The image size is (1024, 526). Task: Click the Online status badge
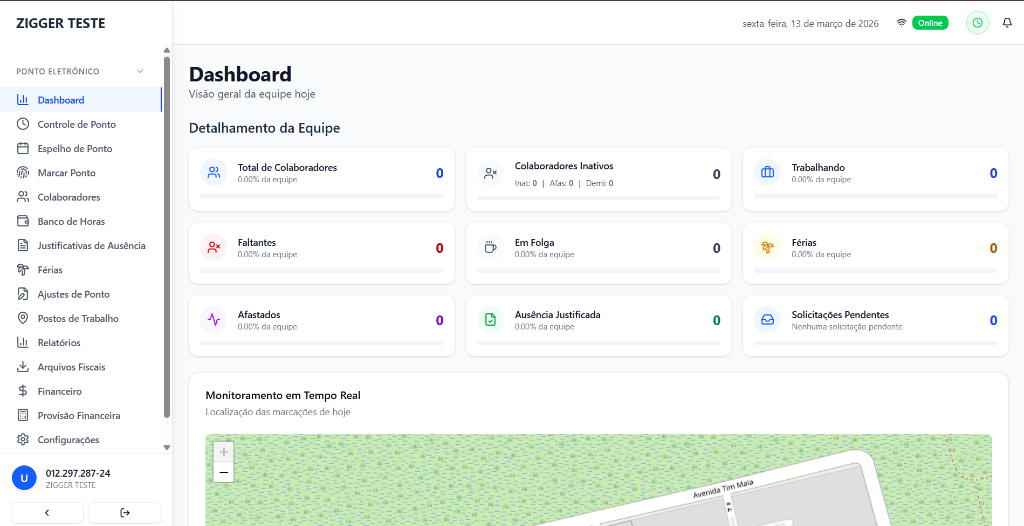click(930, 23)
